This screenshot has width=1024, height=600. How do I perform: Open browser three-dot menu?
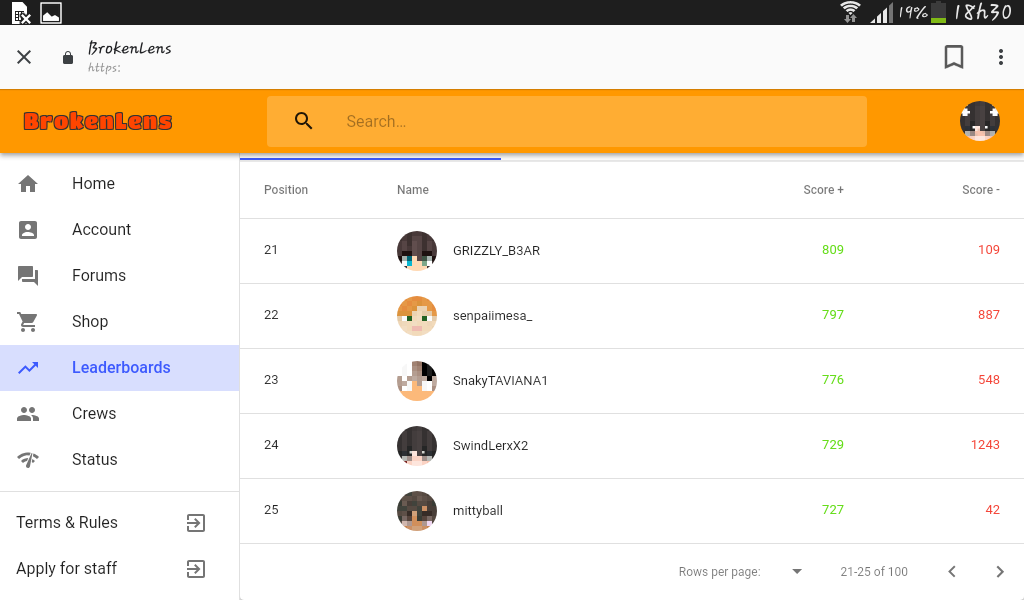(1000, 57)
